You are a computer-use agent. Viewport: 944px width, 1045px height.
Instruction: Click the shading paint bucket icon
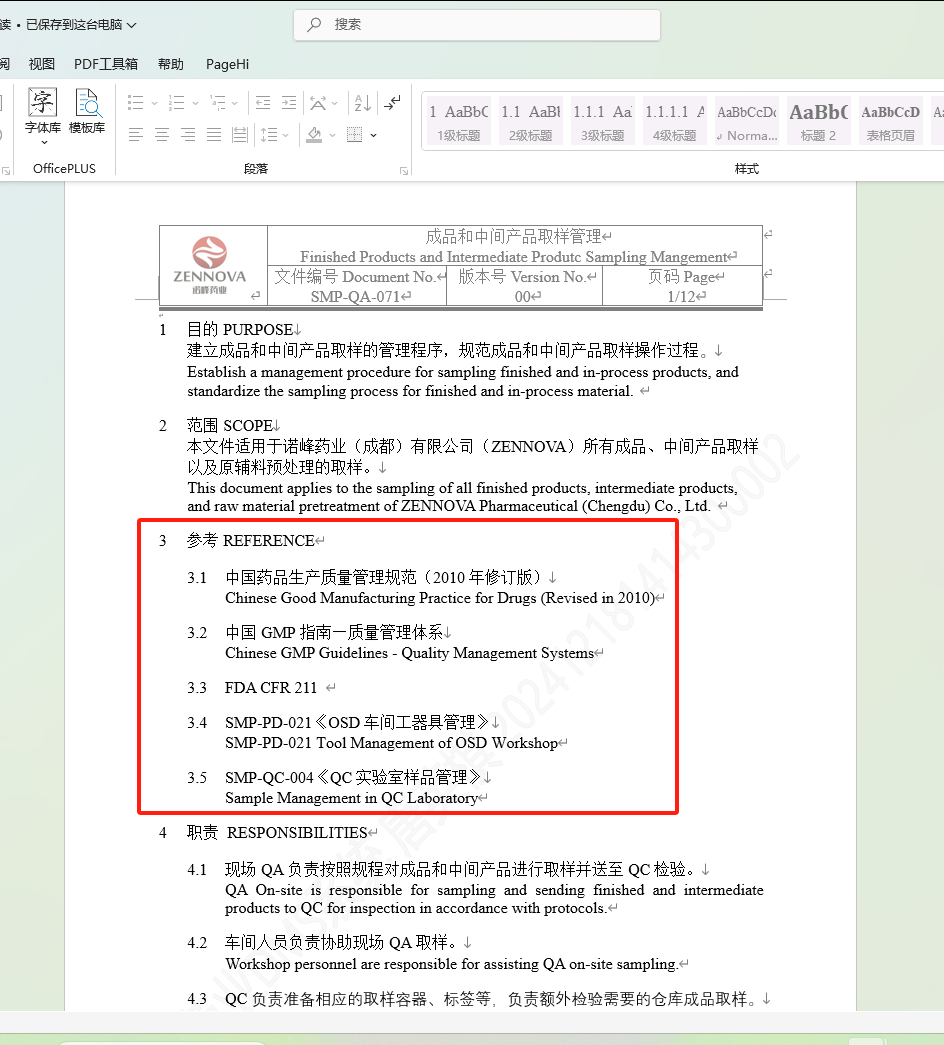pos(315,135)
